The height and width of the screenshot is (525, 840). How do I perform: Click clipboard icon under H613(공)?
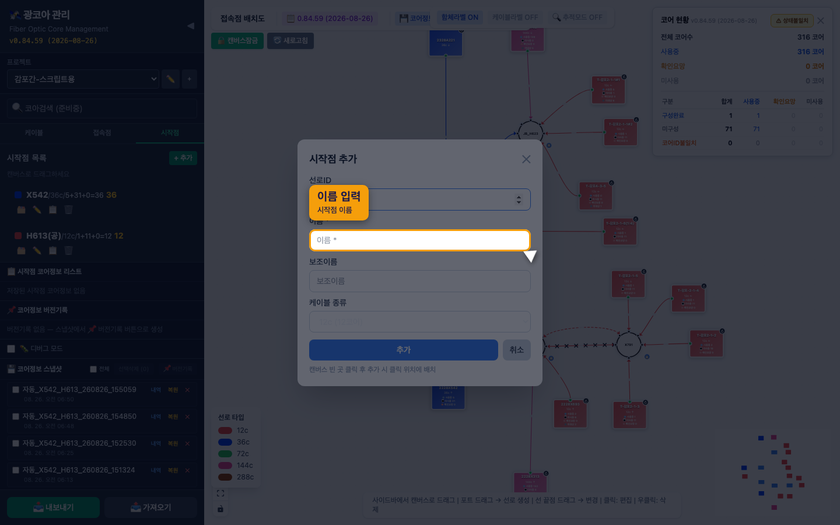(52, 250)
